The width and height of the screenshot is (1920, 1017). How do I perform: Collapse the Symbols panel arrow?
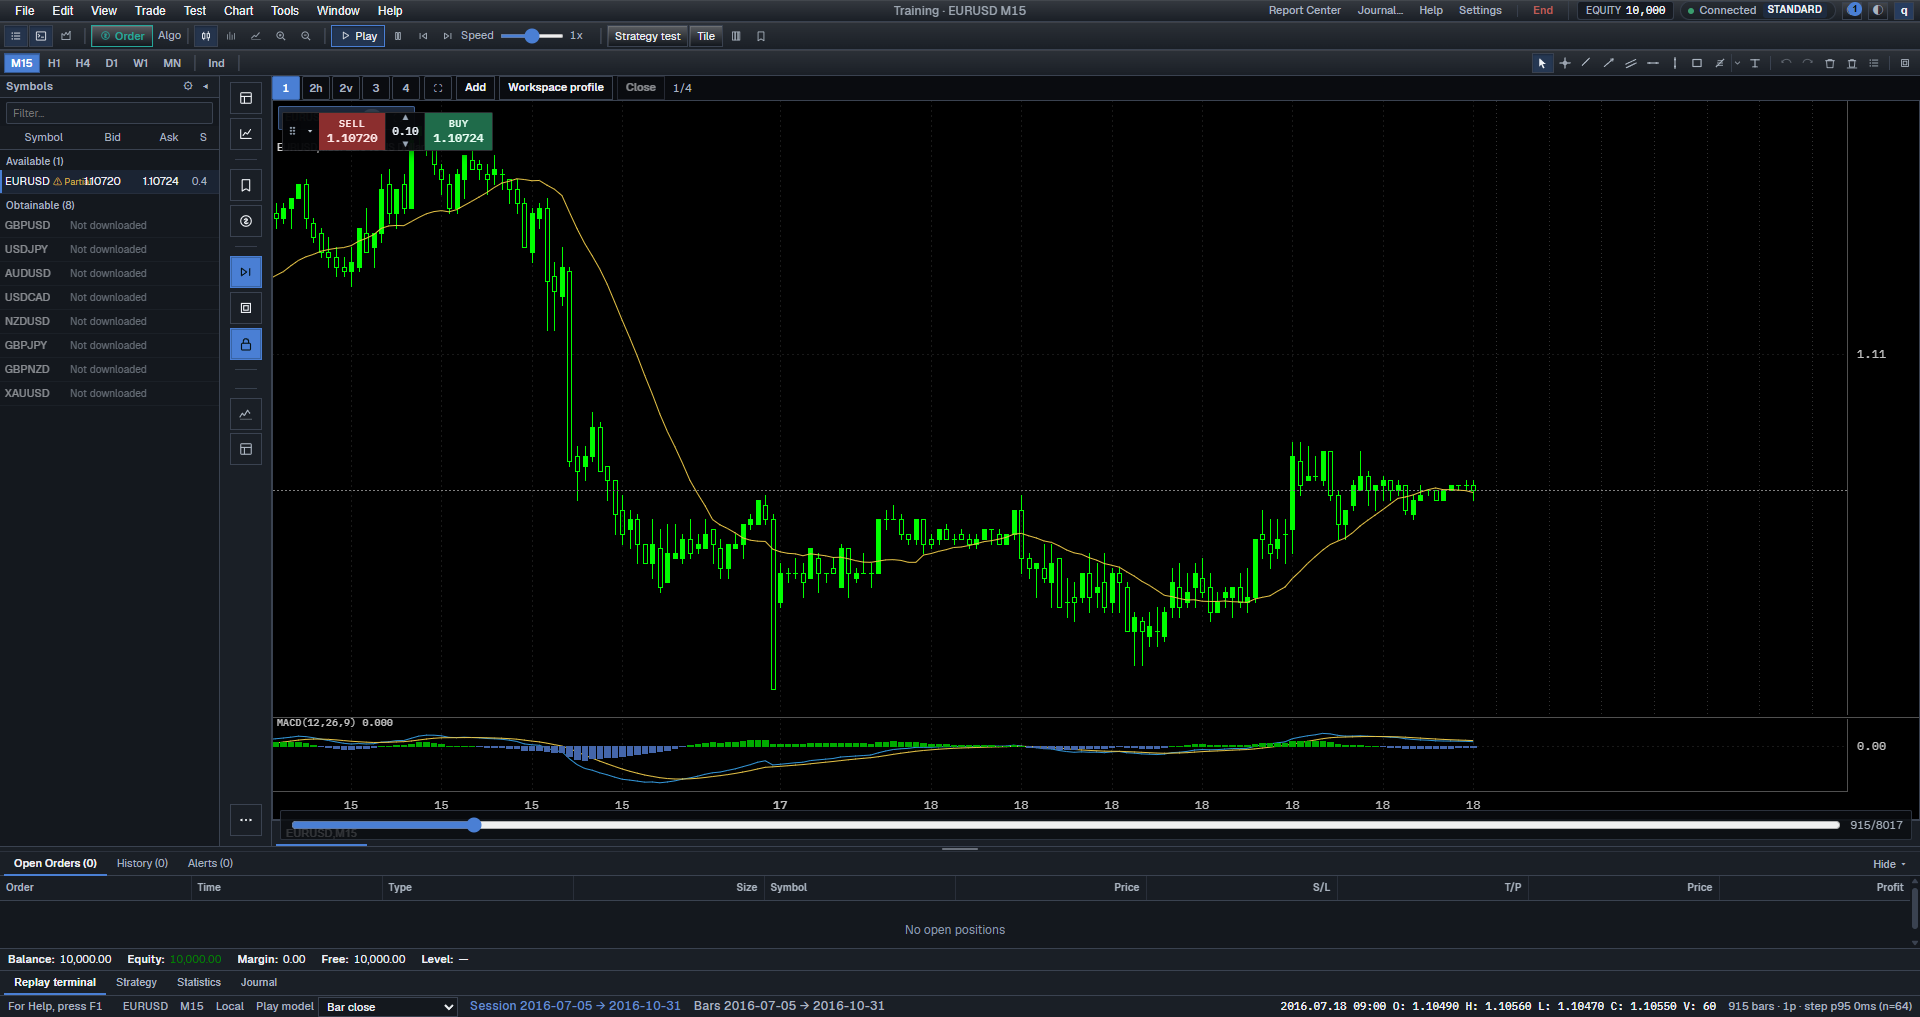pos(206,86)
